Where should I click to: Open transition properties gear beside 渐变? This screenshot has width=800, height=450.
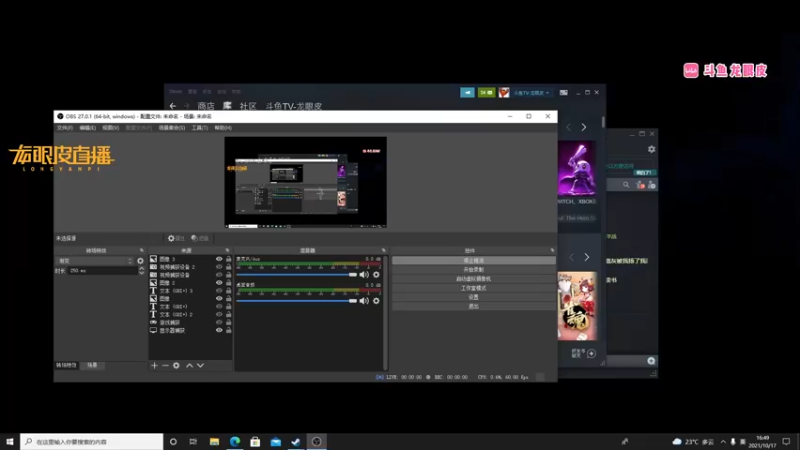(140, 261)
